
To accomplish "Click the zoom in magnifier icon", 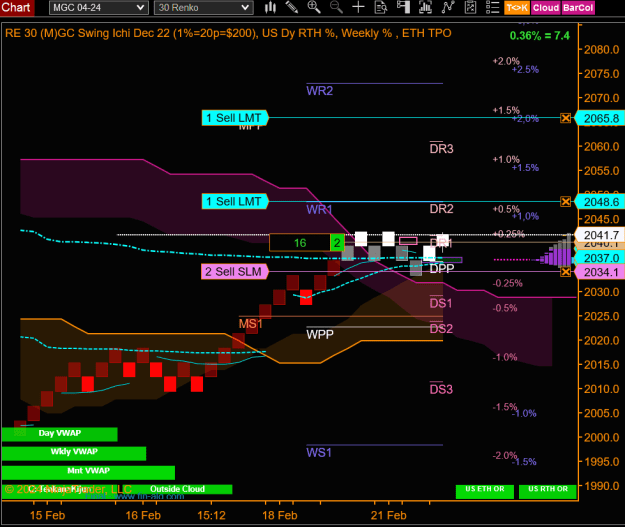I will pyautogui.click(x=314, y=7).
